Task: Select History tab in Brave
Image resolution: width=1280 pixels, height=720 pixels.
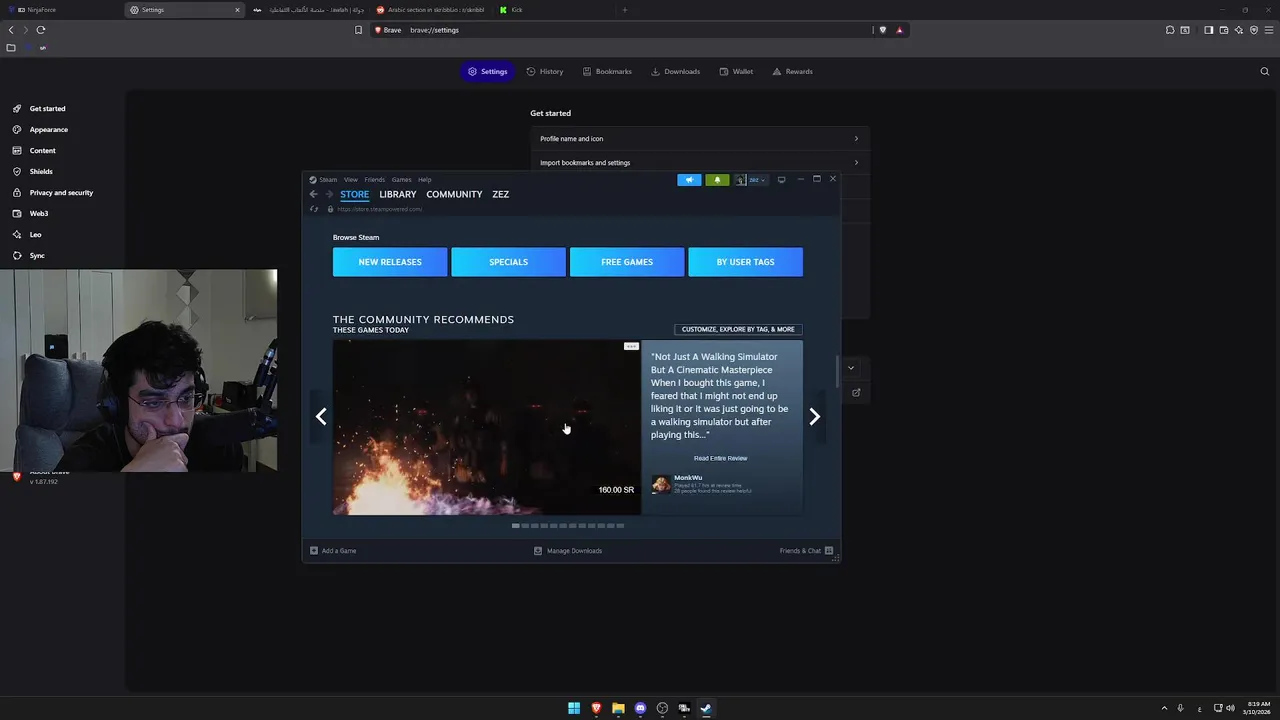Action: pyautogui.click(x=544, y=71)
